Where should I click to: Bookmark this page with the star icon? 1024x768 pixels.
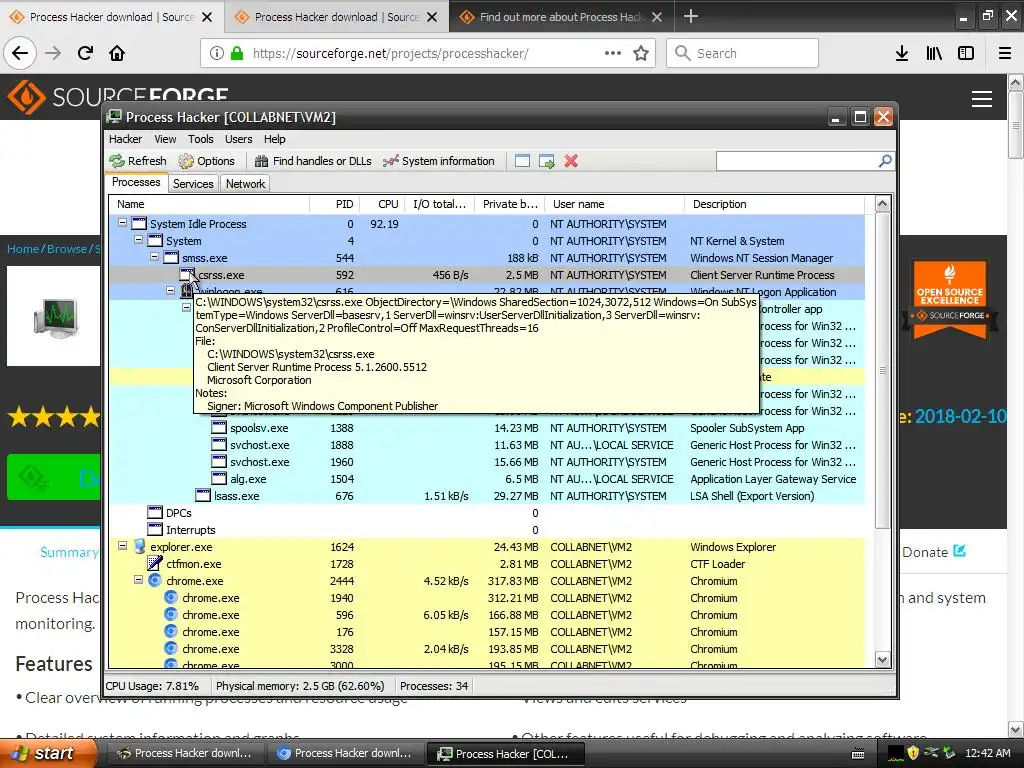(x=641, y=54)
